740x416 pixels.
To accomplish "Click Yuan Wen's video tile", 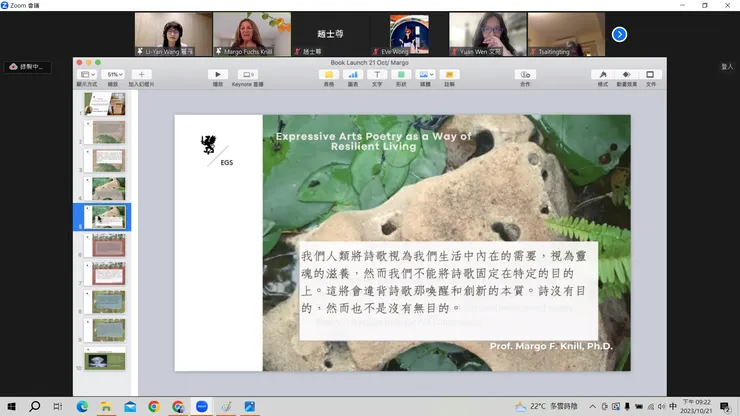I will click(x=488, y=34).
